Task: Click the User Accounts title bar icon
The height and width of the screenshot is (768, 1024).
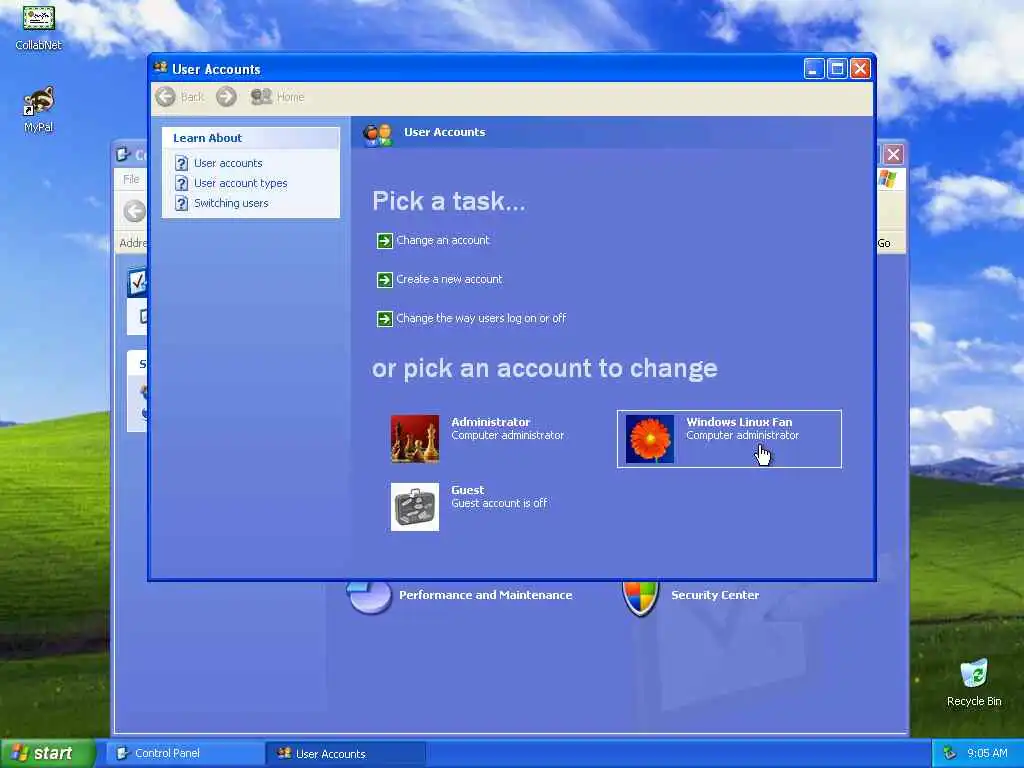Action: click(x=161, y=68)
